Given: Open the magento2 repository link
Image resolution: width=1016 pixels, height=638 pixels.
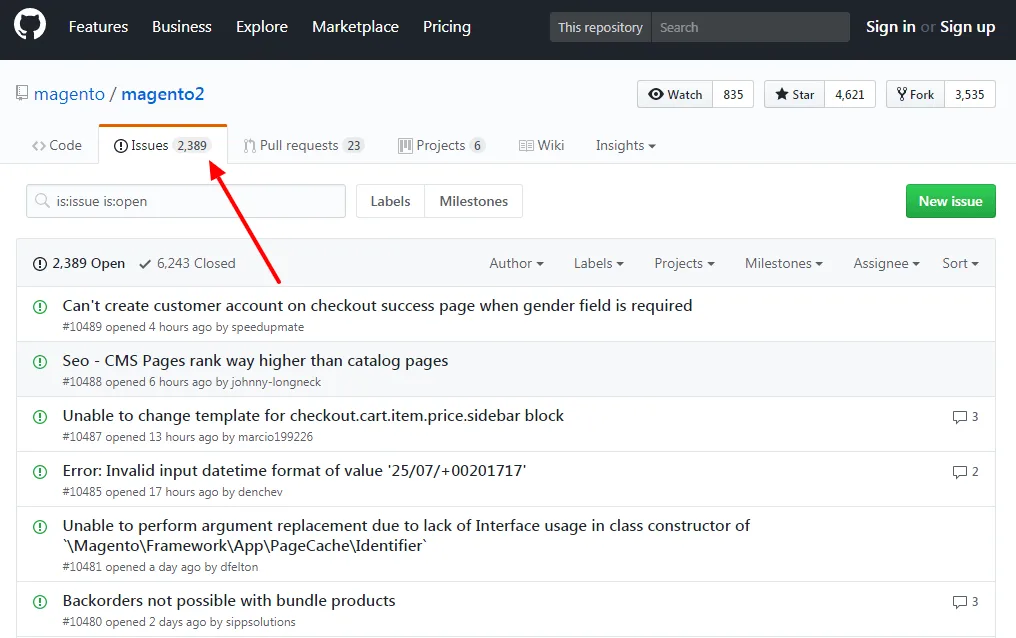Looking at the screenshot, I should click(163, 94).
